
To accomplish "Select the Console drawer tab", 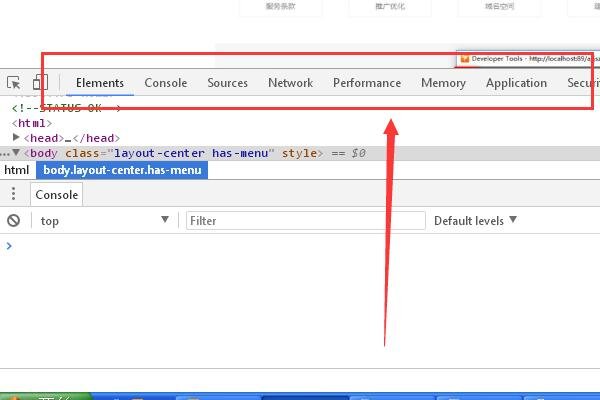I will pyautogui.click(x=57, y=195).
